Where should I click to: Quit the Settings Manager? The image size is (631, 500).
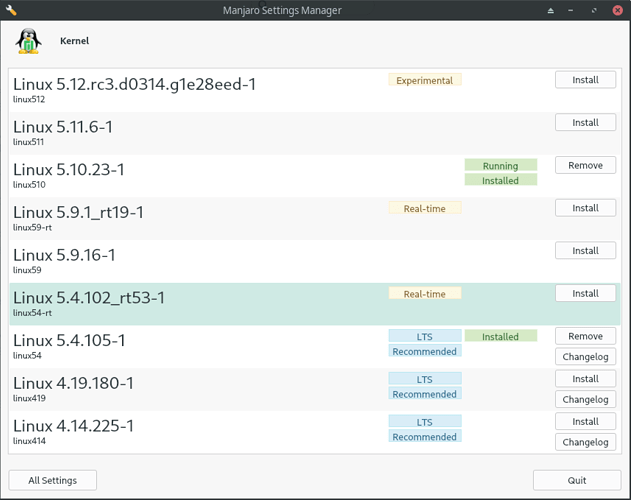[577, 480]
